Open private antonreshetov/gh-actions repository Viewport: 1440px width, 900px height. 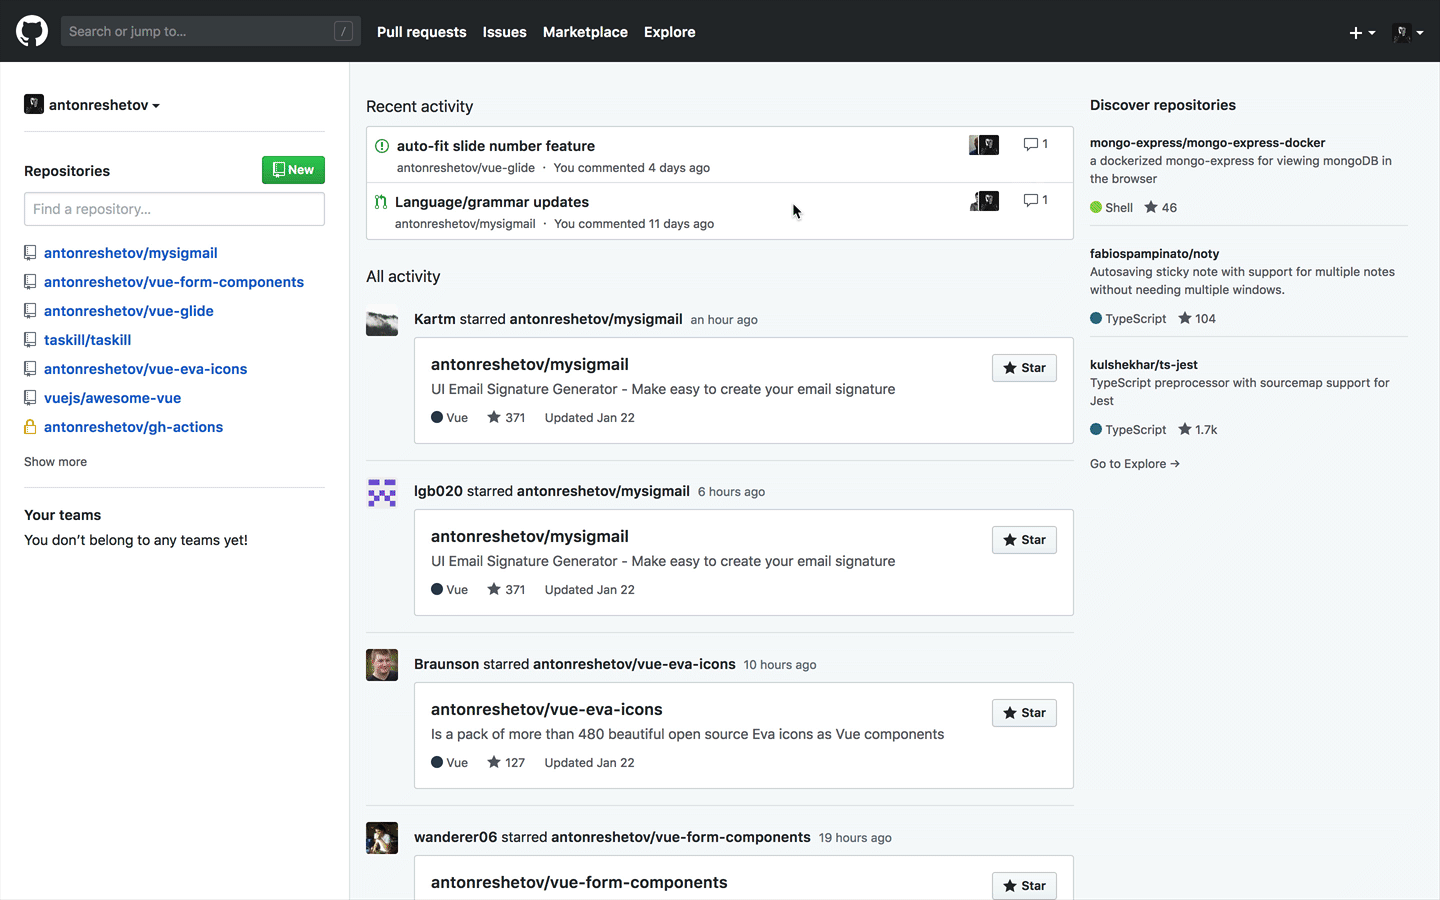point(133,427)
